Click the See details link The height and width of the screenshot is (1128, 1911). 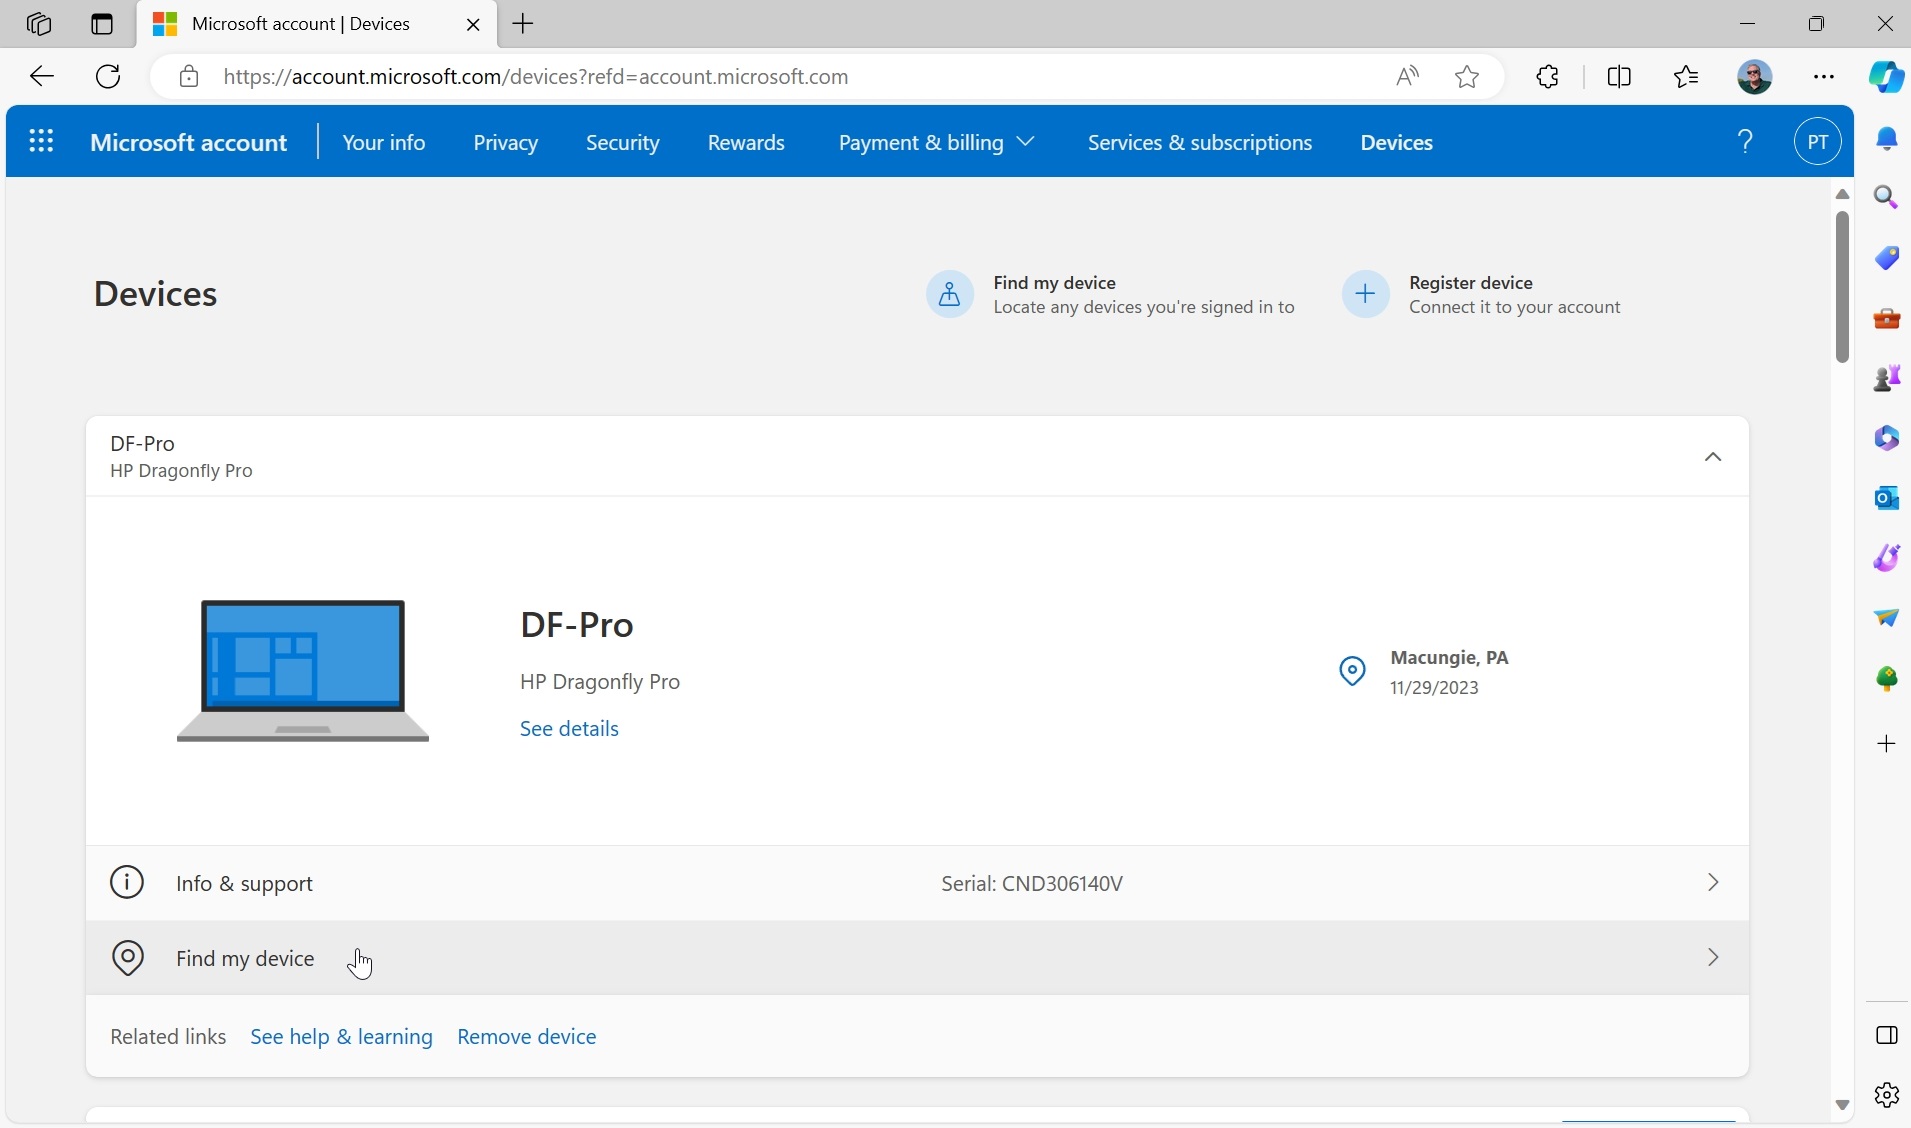(569, 729)
